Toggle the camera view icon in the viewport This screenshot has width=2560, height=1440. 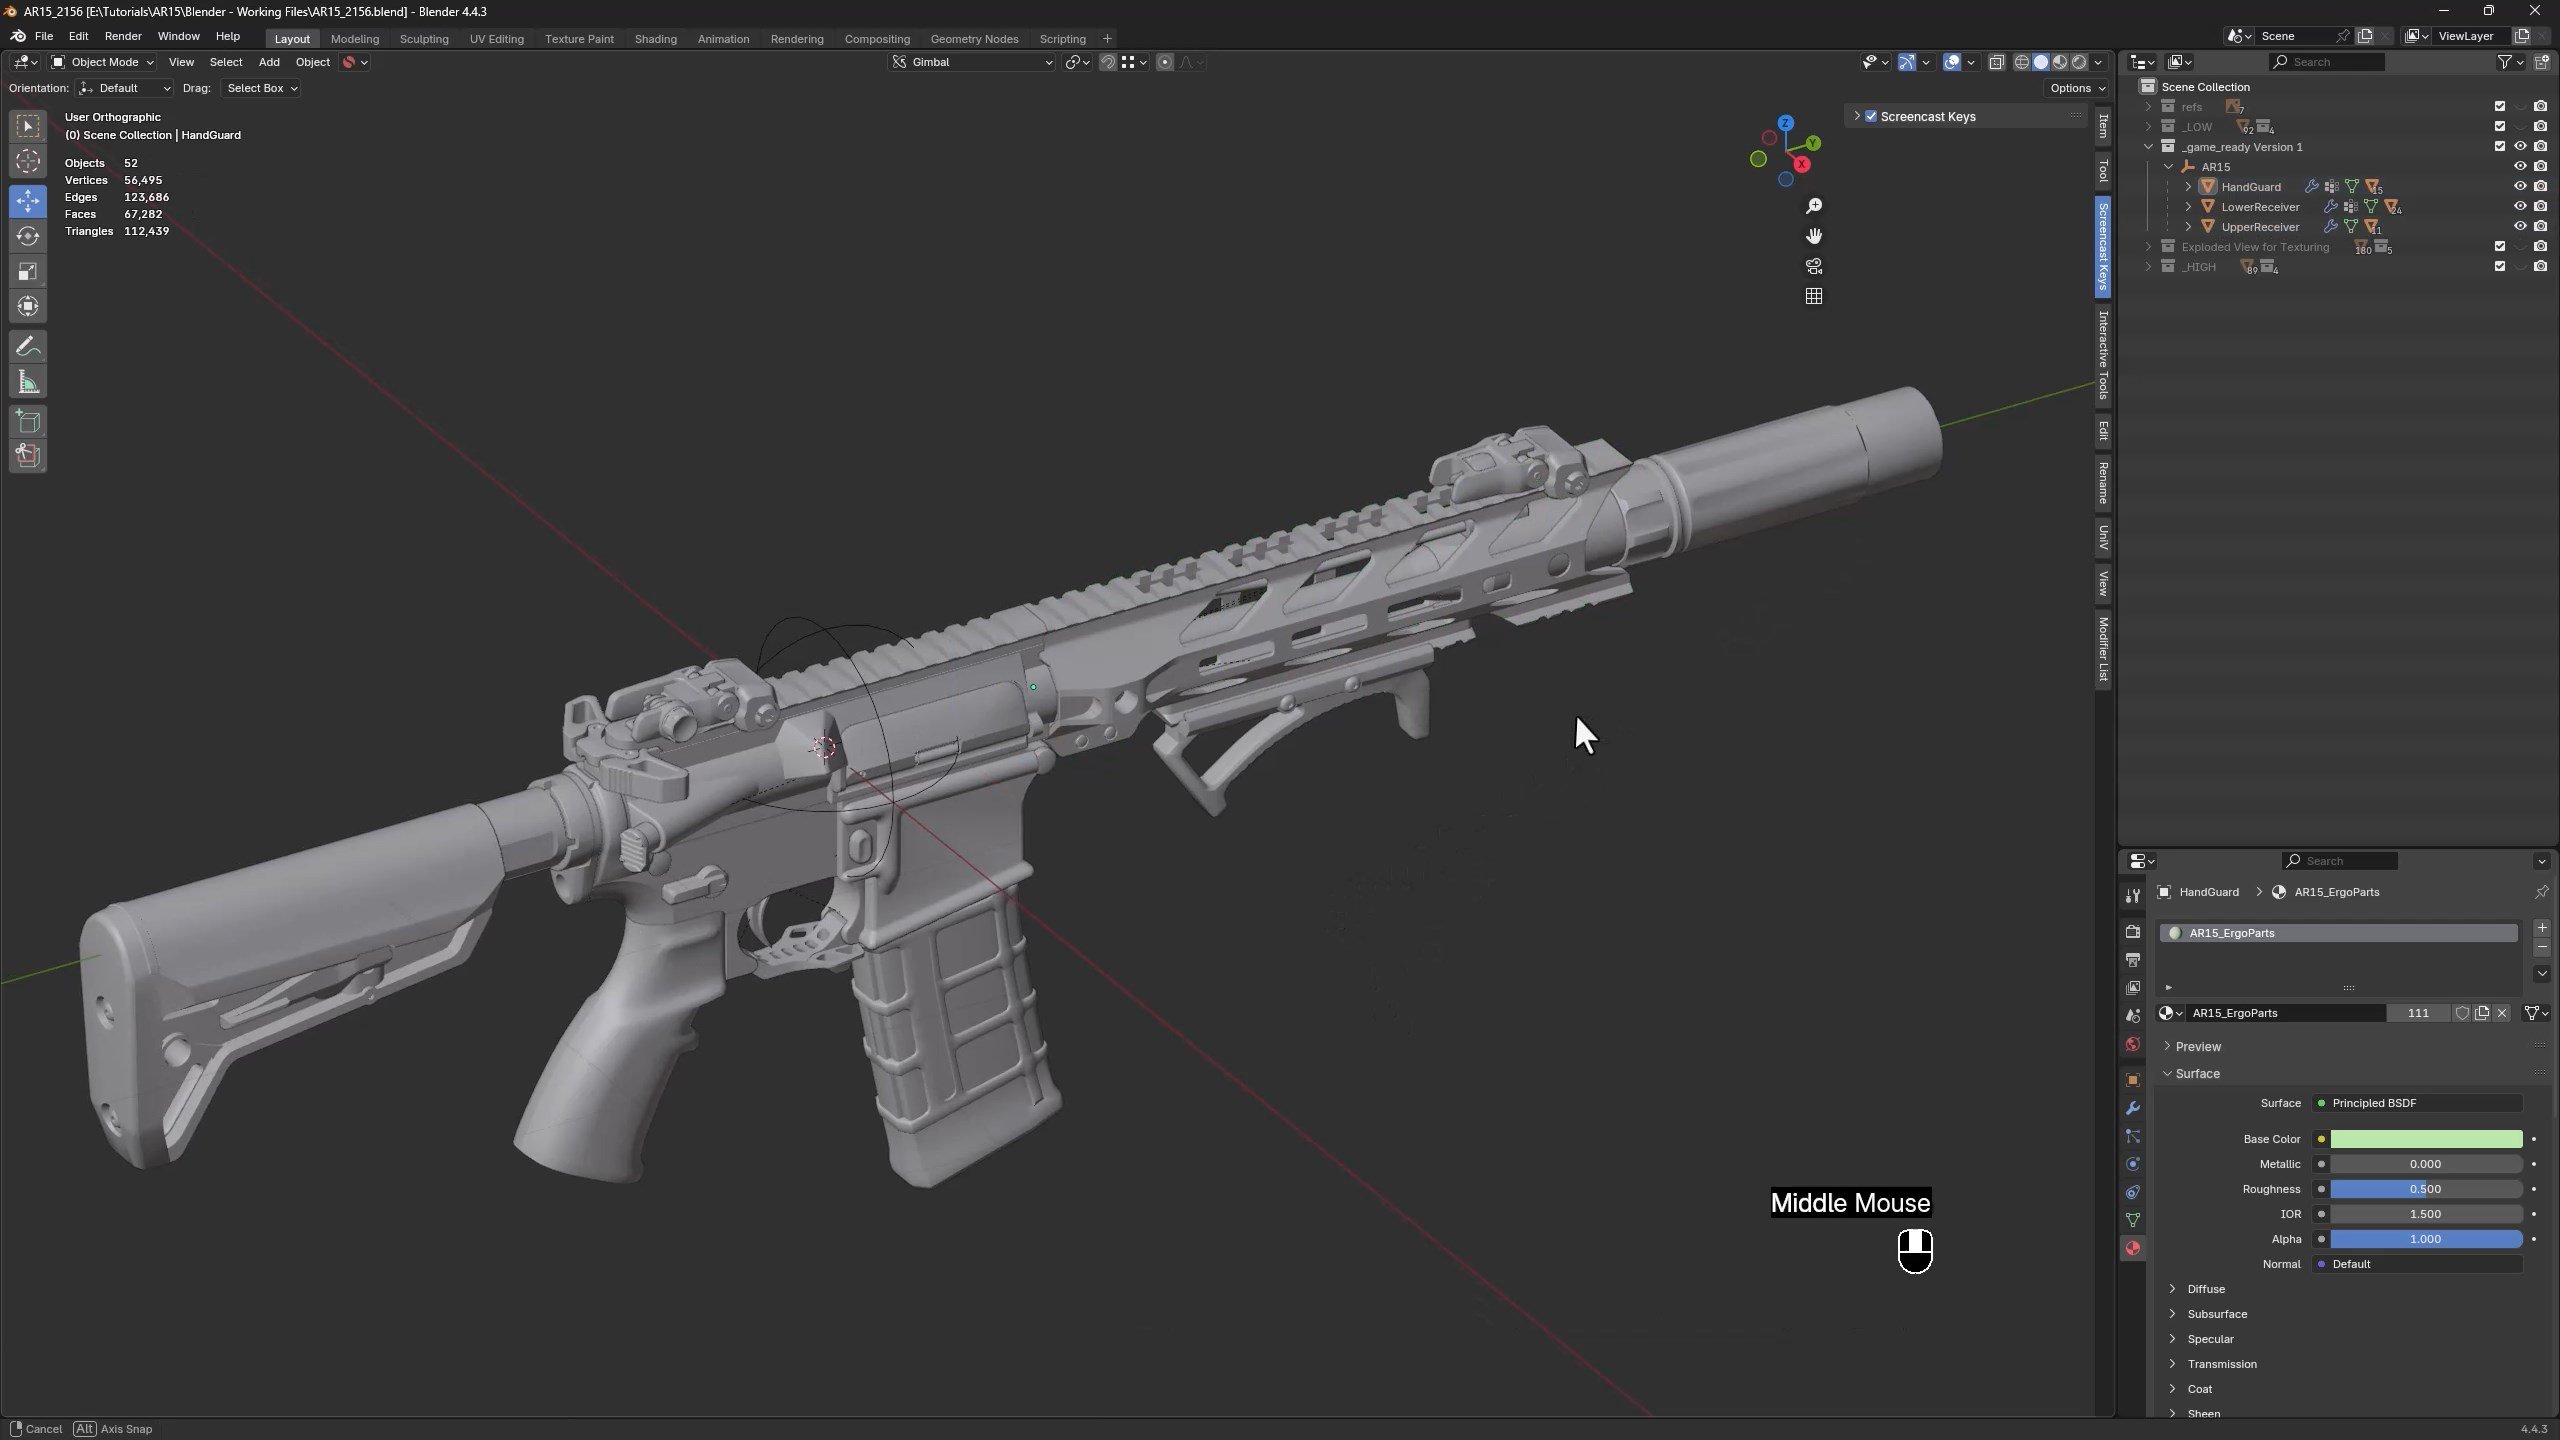[x=1814, y=266]
